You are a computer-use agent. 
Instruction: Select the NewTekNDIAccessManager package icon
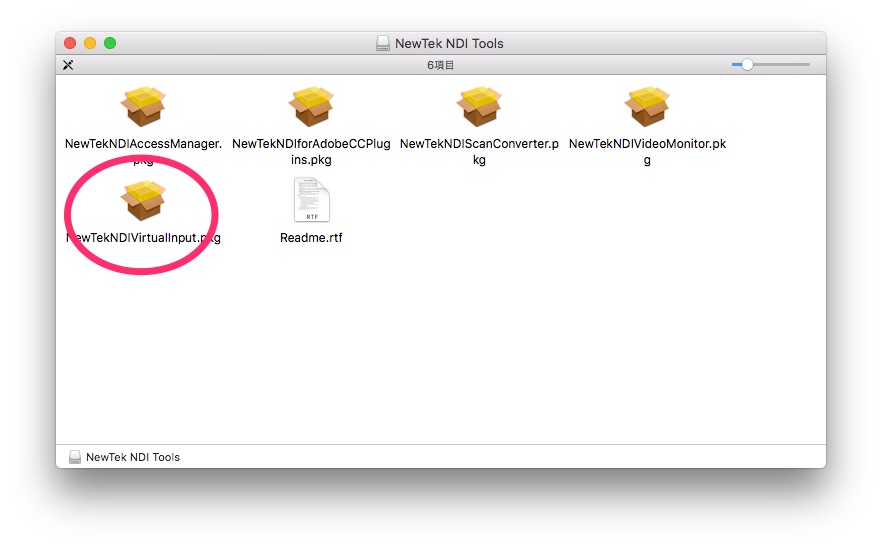tap(143, 106)
